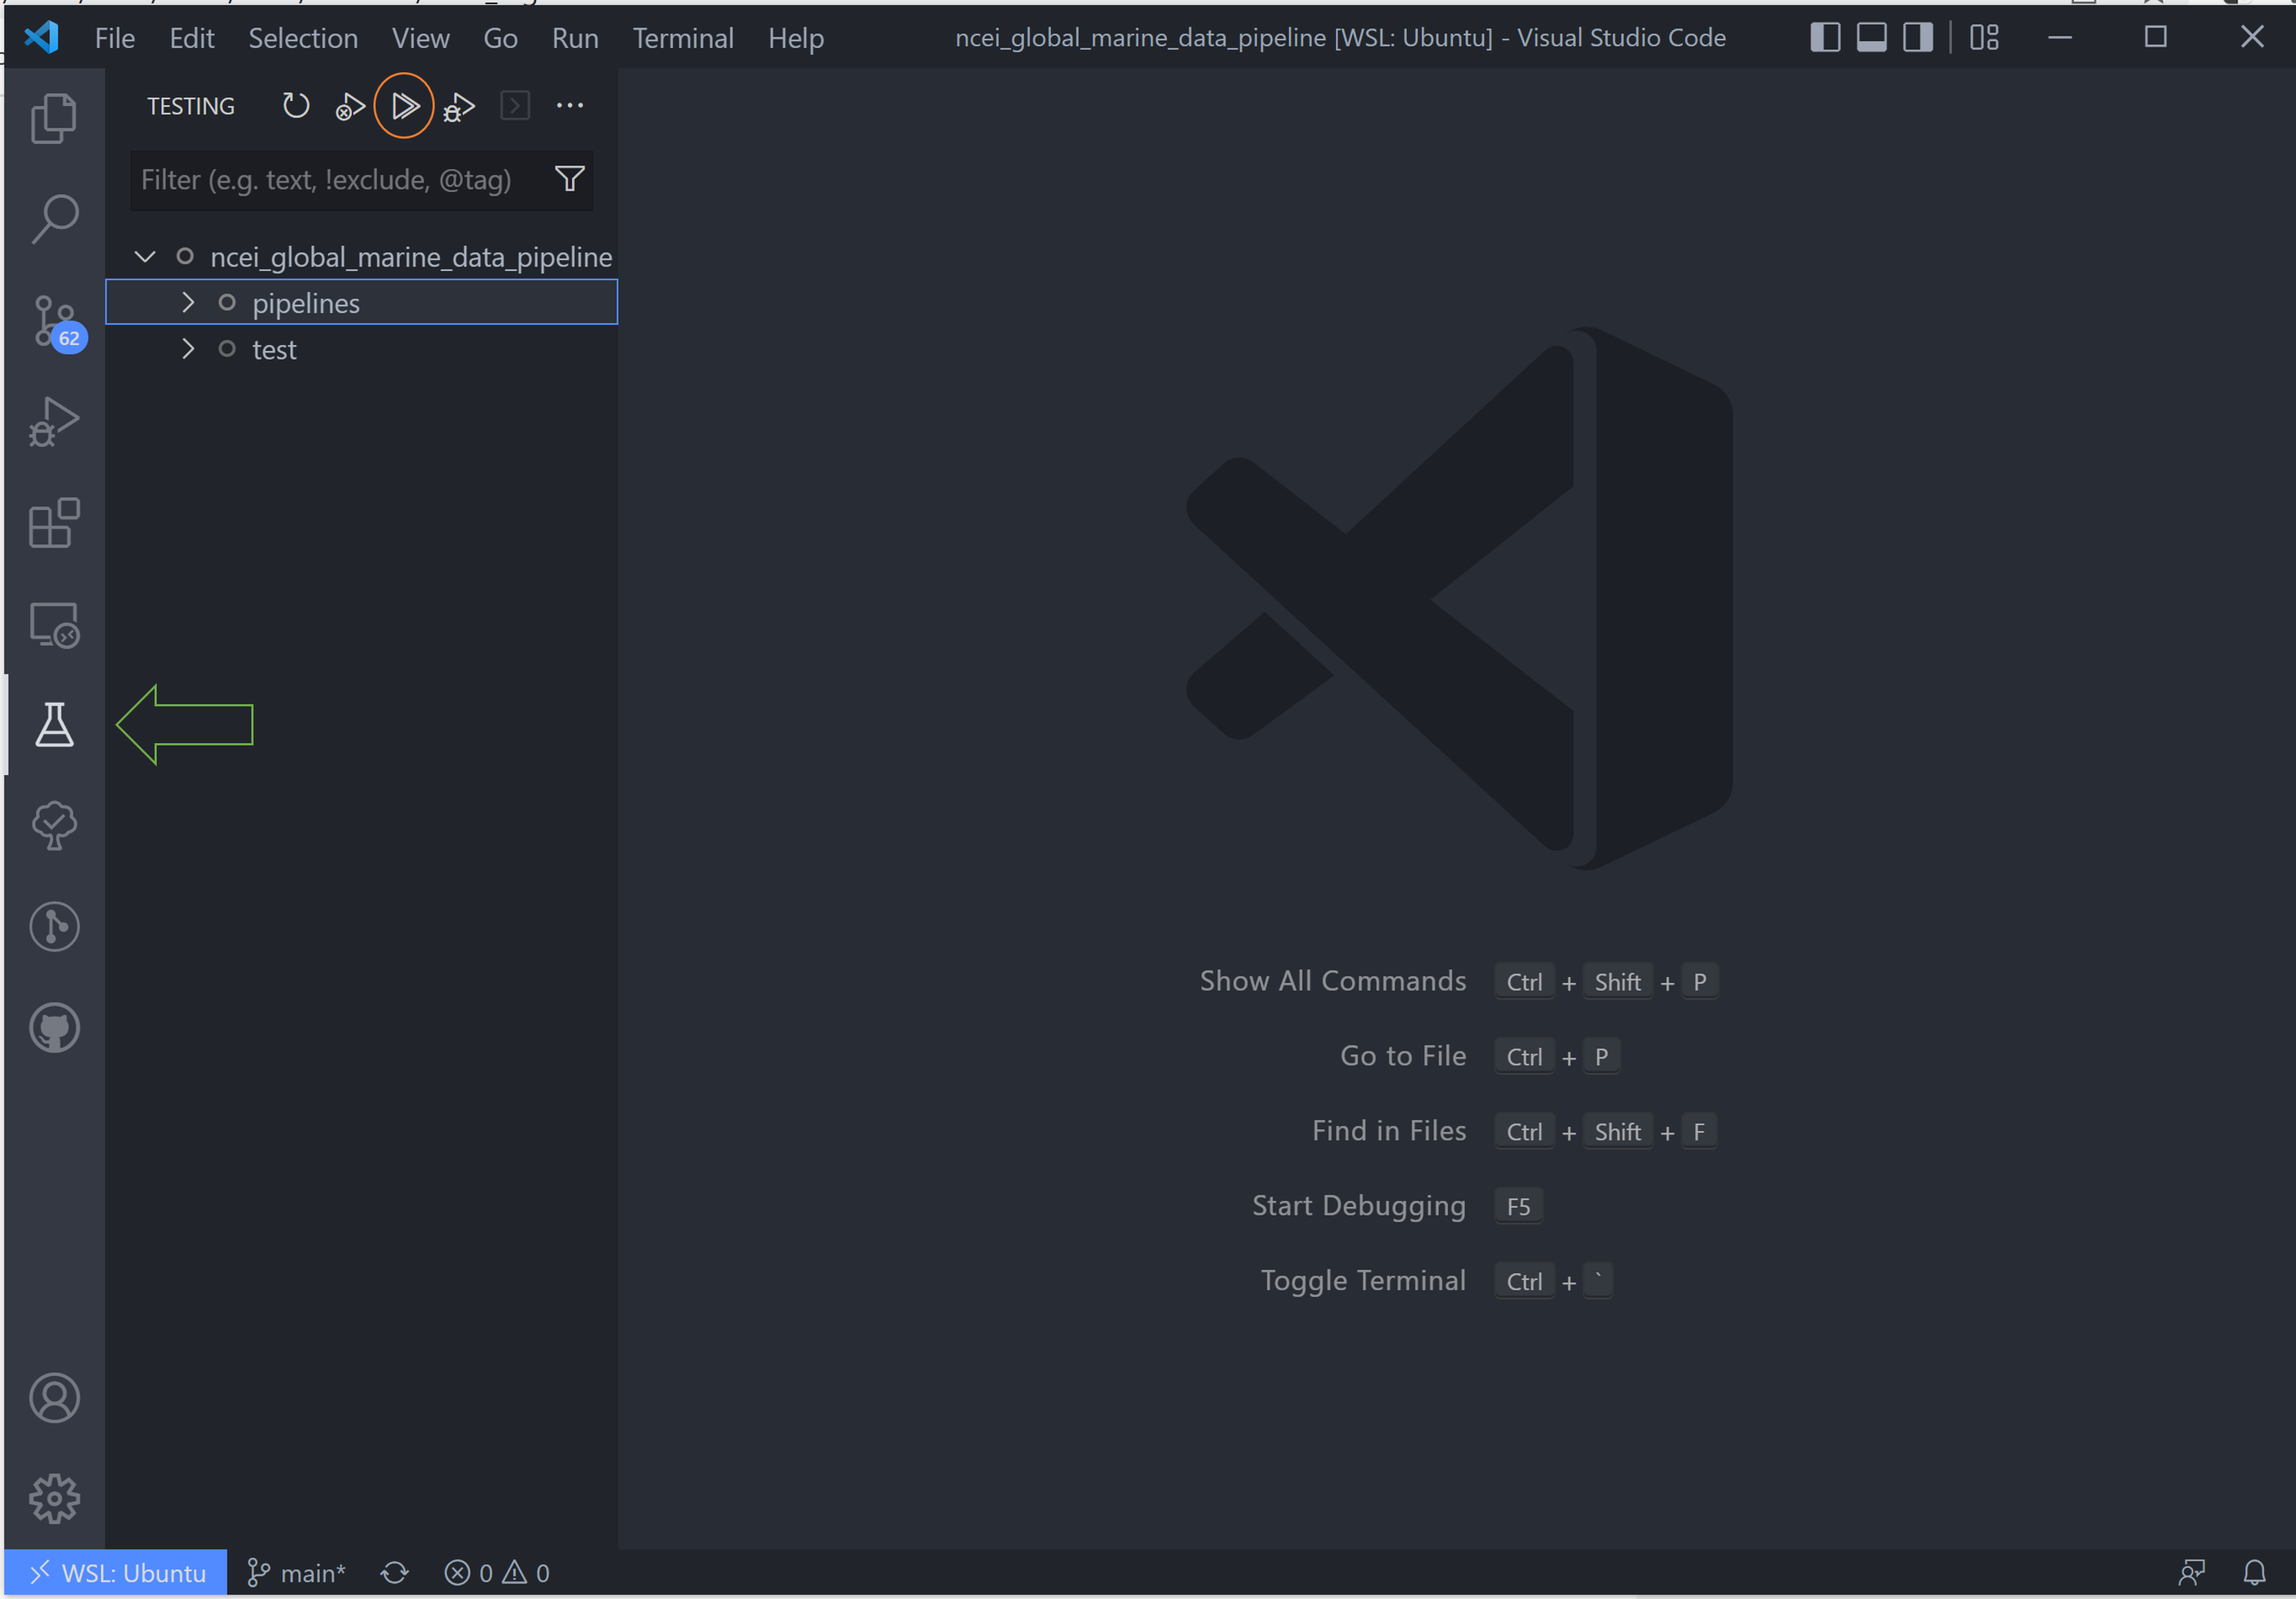Open the Go menu
2296x1599 pixels.
[500, 38]
